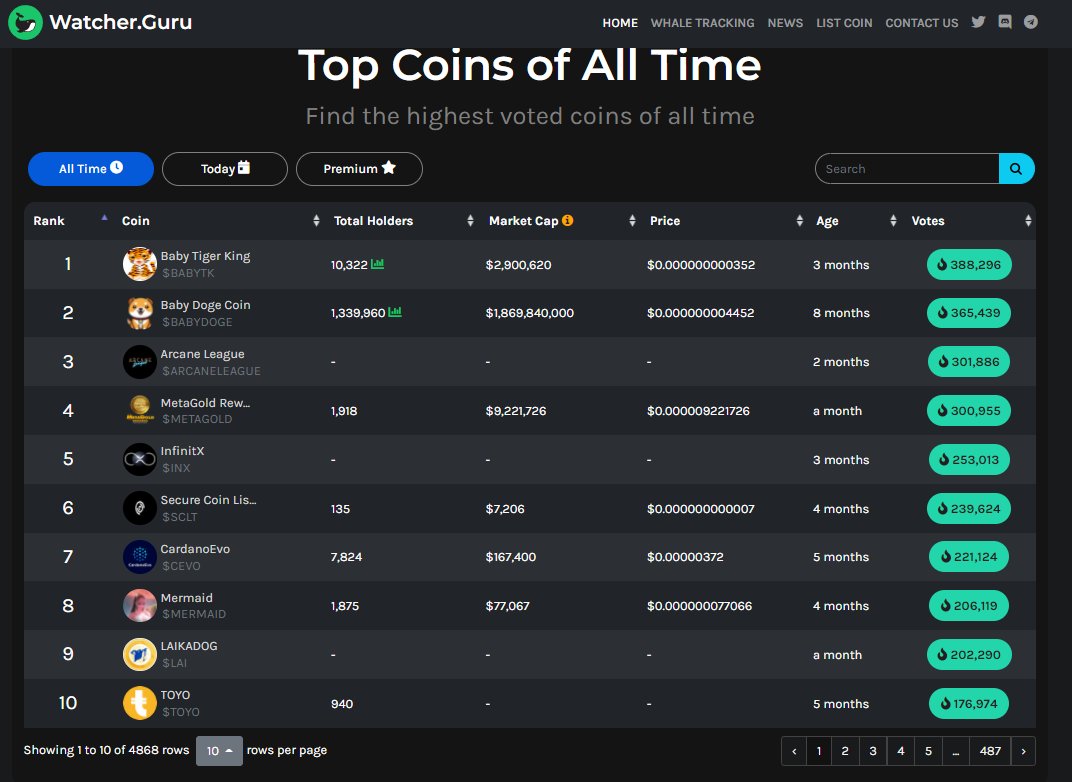Jump to last page 487

pyautogui.click(x=990, y=751)
